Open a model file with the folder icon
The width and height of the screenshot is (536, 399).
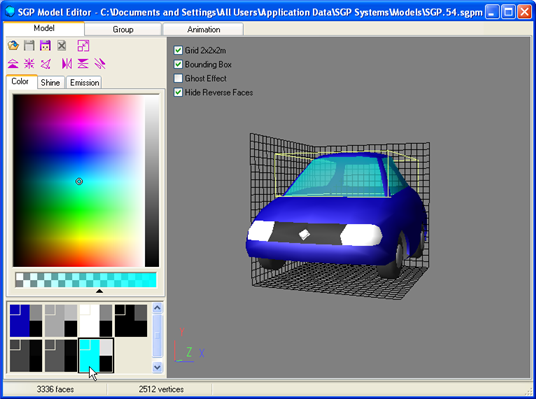tap(13, 45)
